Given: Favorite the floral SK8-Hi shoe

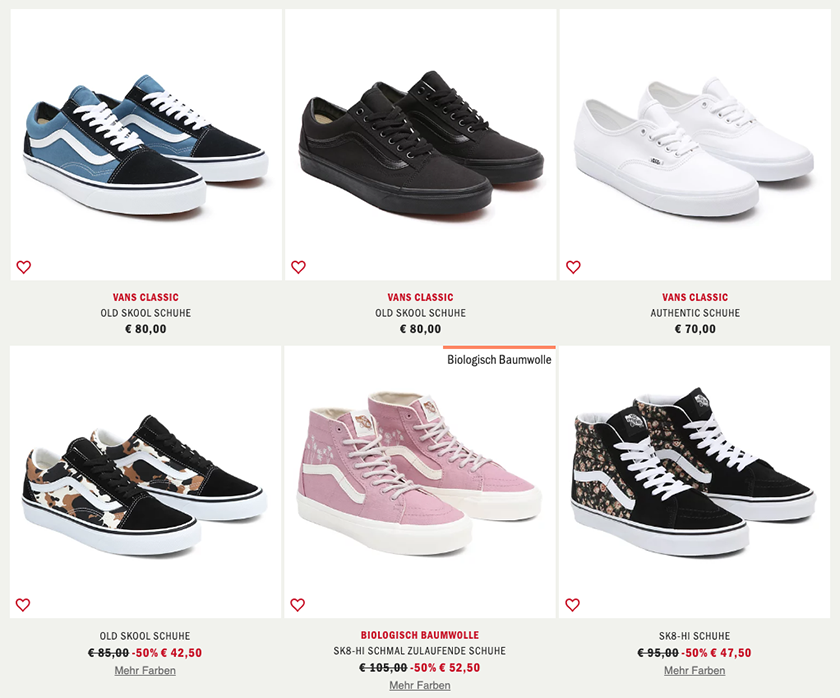Looking at the screenshot, I should point(573,605).
